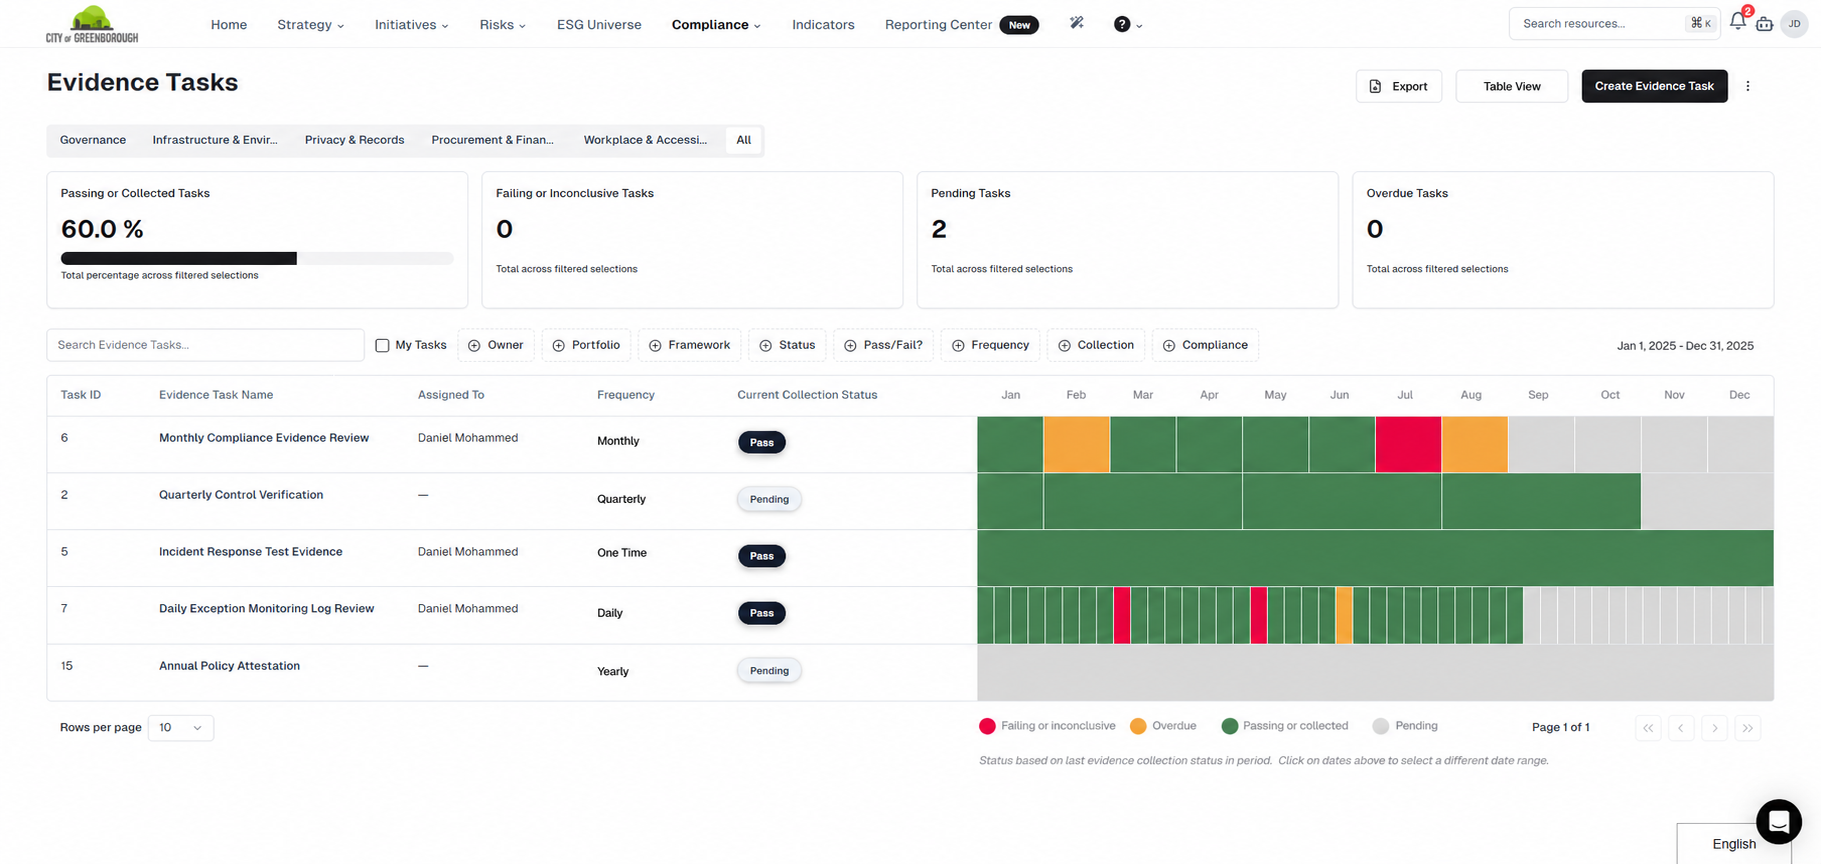Open the Frequency filter
The height and width of the screenshot is (864, 1821).
[x=990, y=345]
